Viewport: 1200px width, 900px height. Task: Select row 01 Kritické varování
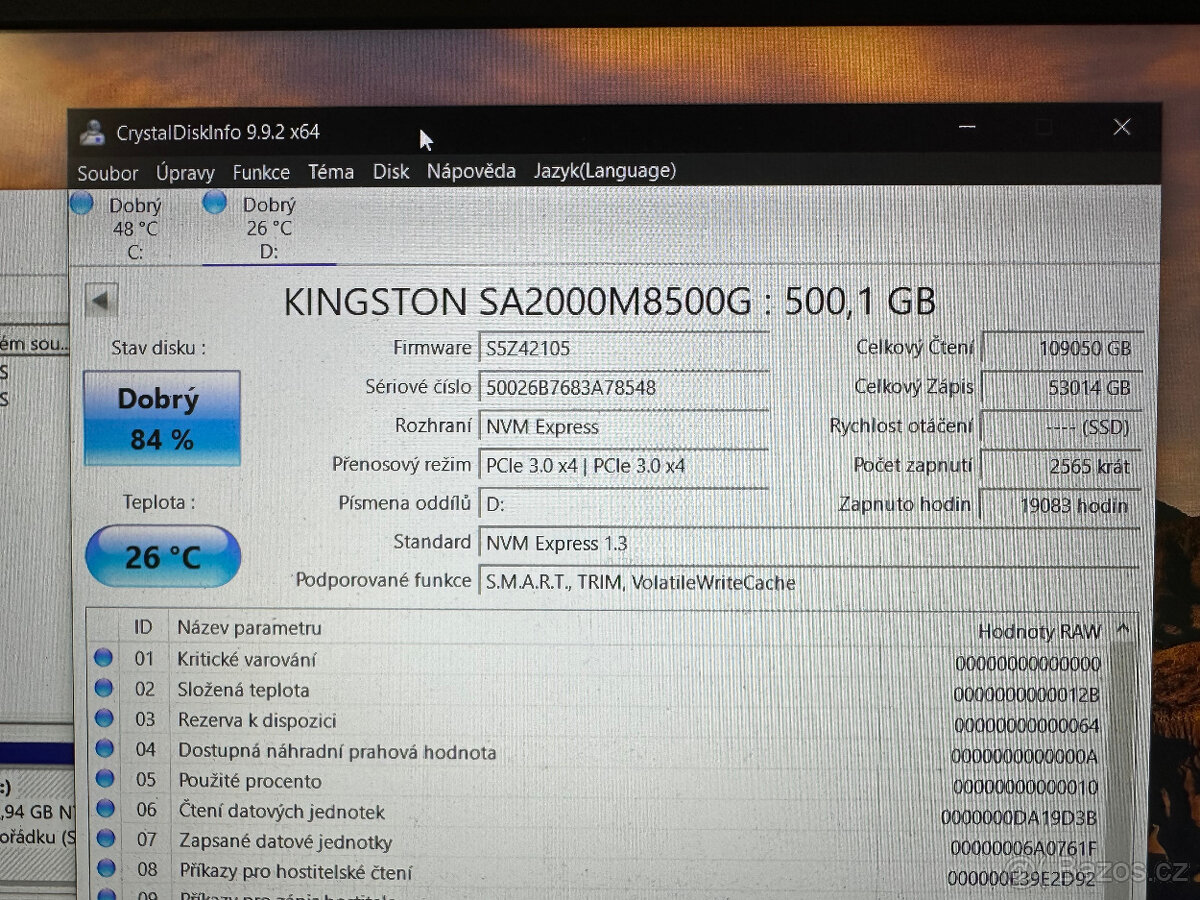click(598, 660)
